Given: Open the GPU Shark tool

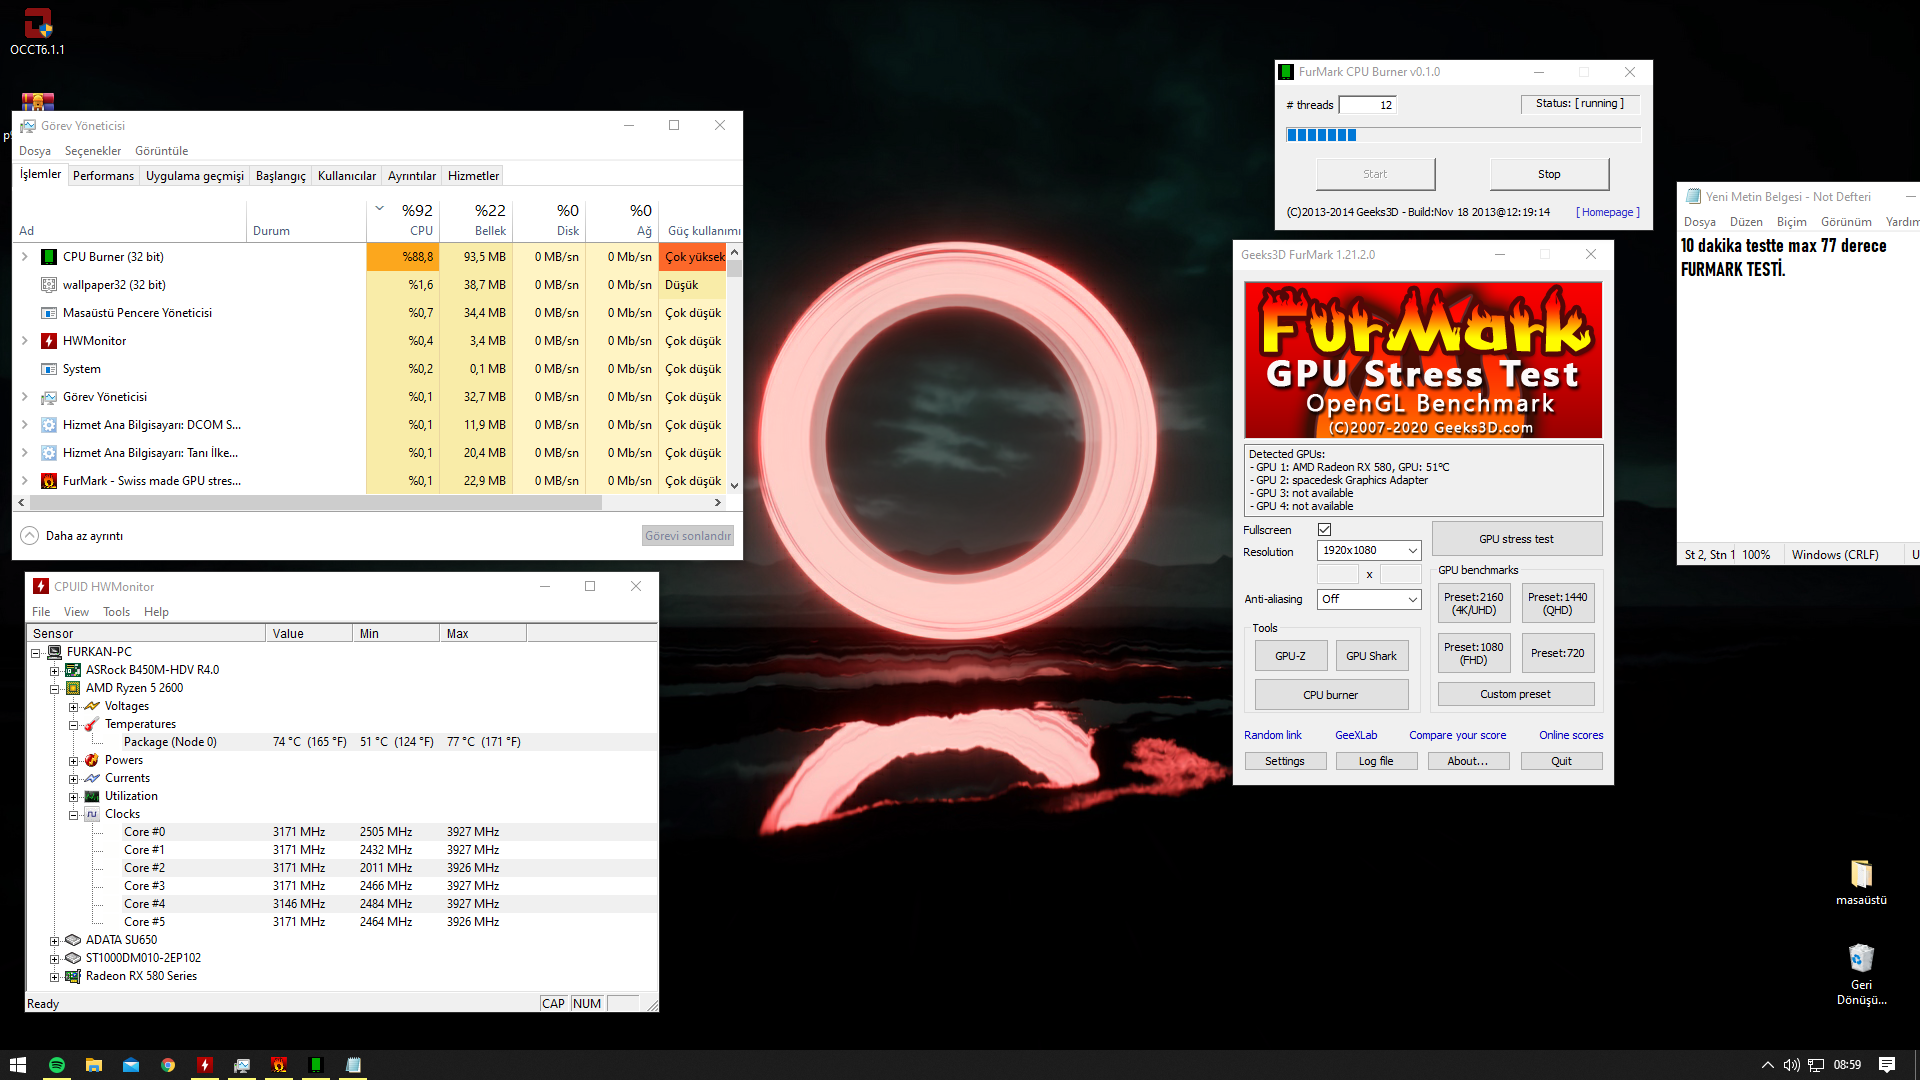Looking at the screenshot, I should pyautogui.click(x=1370, y=656).
